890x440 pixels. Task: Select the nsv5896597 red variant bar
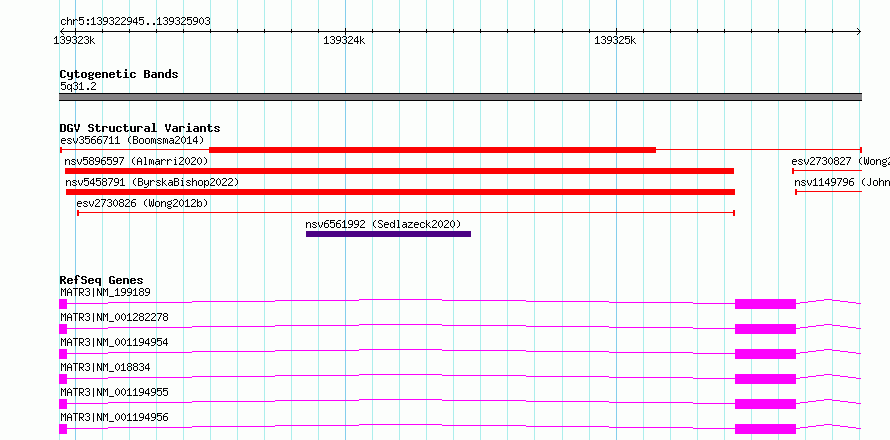400,171
